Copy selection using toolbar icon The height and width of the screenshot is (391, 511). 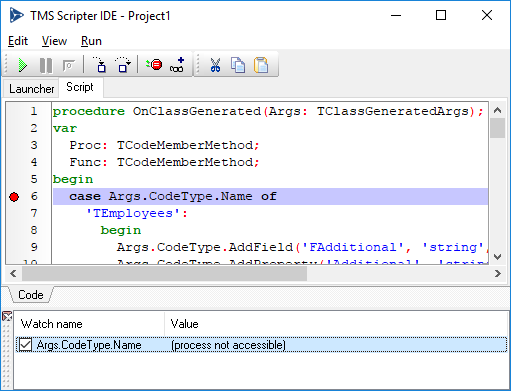tap(238, 65)
